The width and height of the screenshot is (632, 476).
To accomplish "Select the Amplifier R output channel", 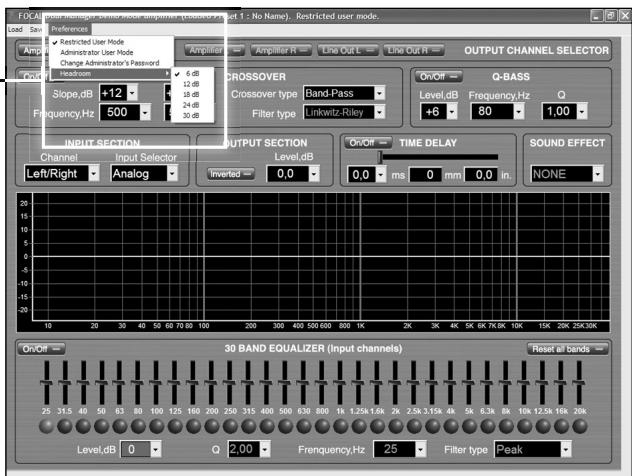I will (281, 50).
